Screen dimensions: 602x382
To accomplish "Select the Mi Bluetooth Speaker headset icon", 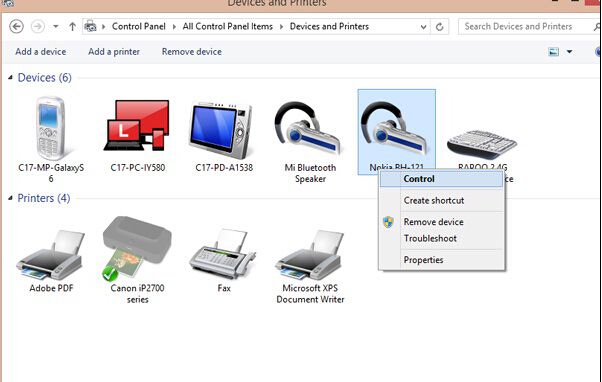I will click(307, 129).
